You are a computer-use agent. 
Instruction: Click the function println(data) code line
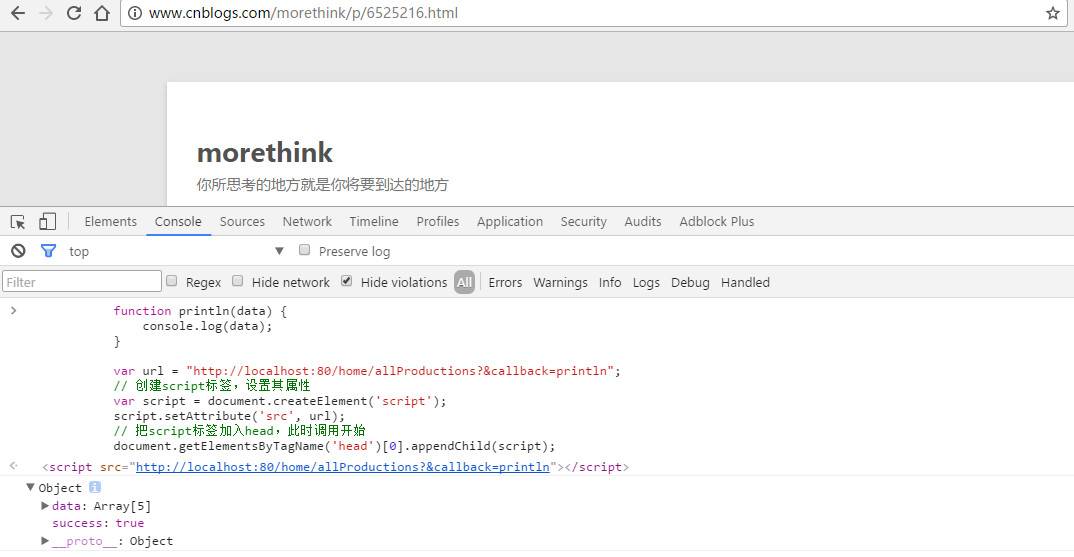[x=200, y=310]
